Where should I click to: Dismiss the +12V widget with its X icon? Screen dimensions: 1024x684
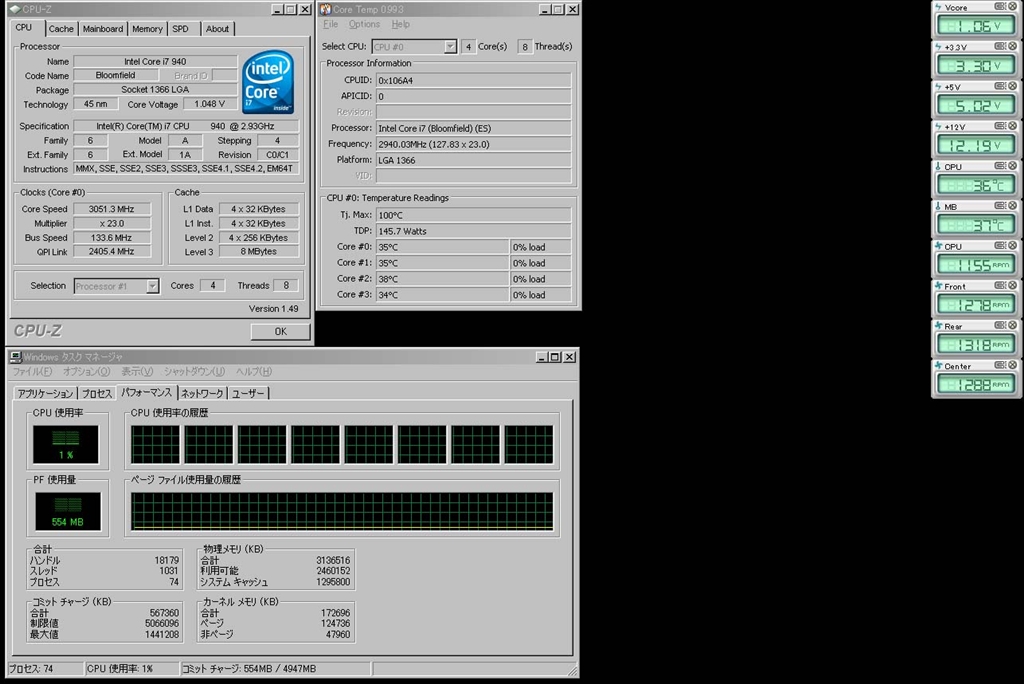point(1012,126)
